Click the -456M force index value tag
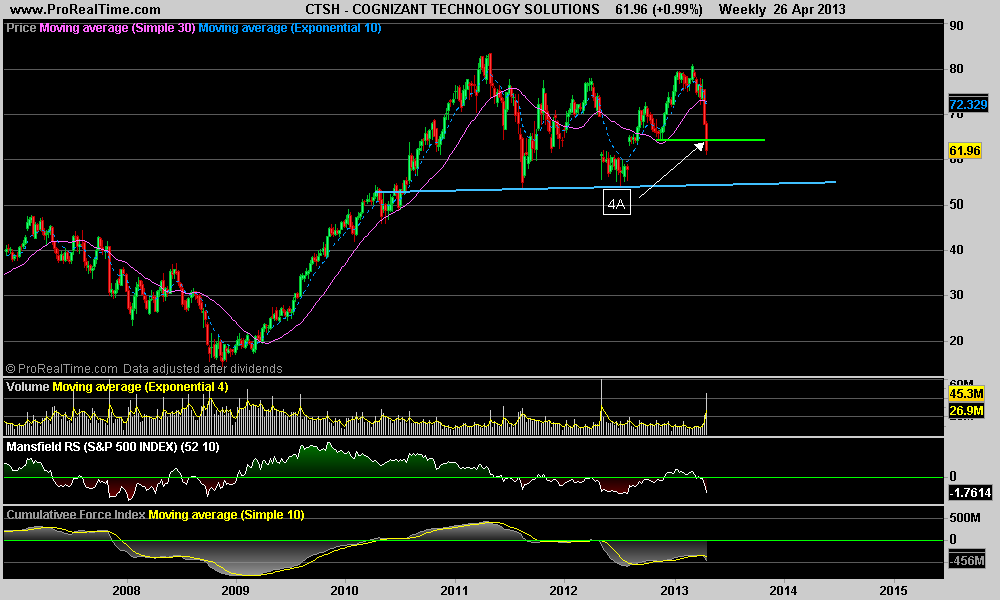The height and width of the screenshot is (600, 1000). [x=967, y=561]
